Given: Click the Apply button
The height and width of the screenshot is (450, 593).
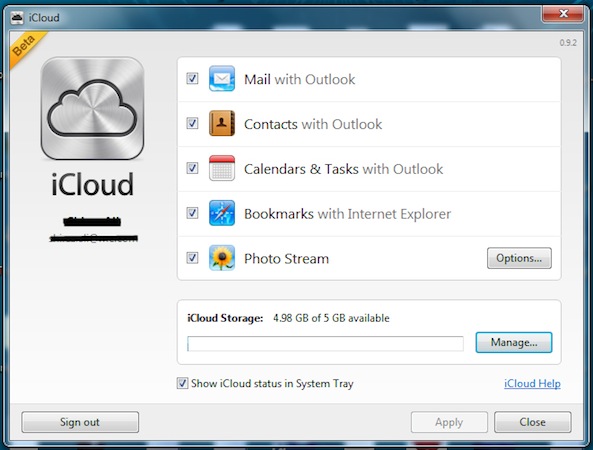Looking at the screenshot, I should 449,422.
